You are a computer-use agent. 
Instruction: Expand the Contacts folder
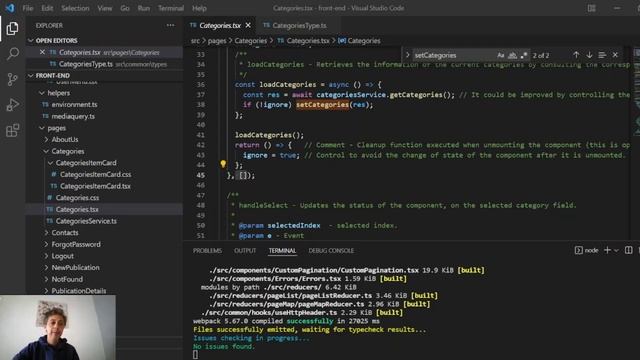click(x=64, y=233)
